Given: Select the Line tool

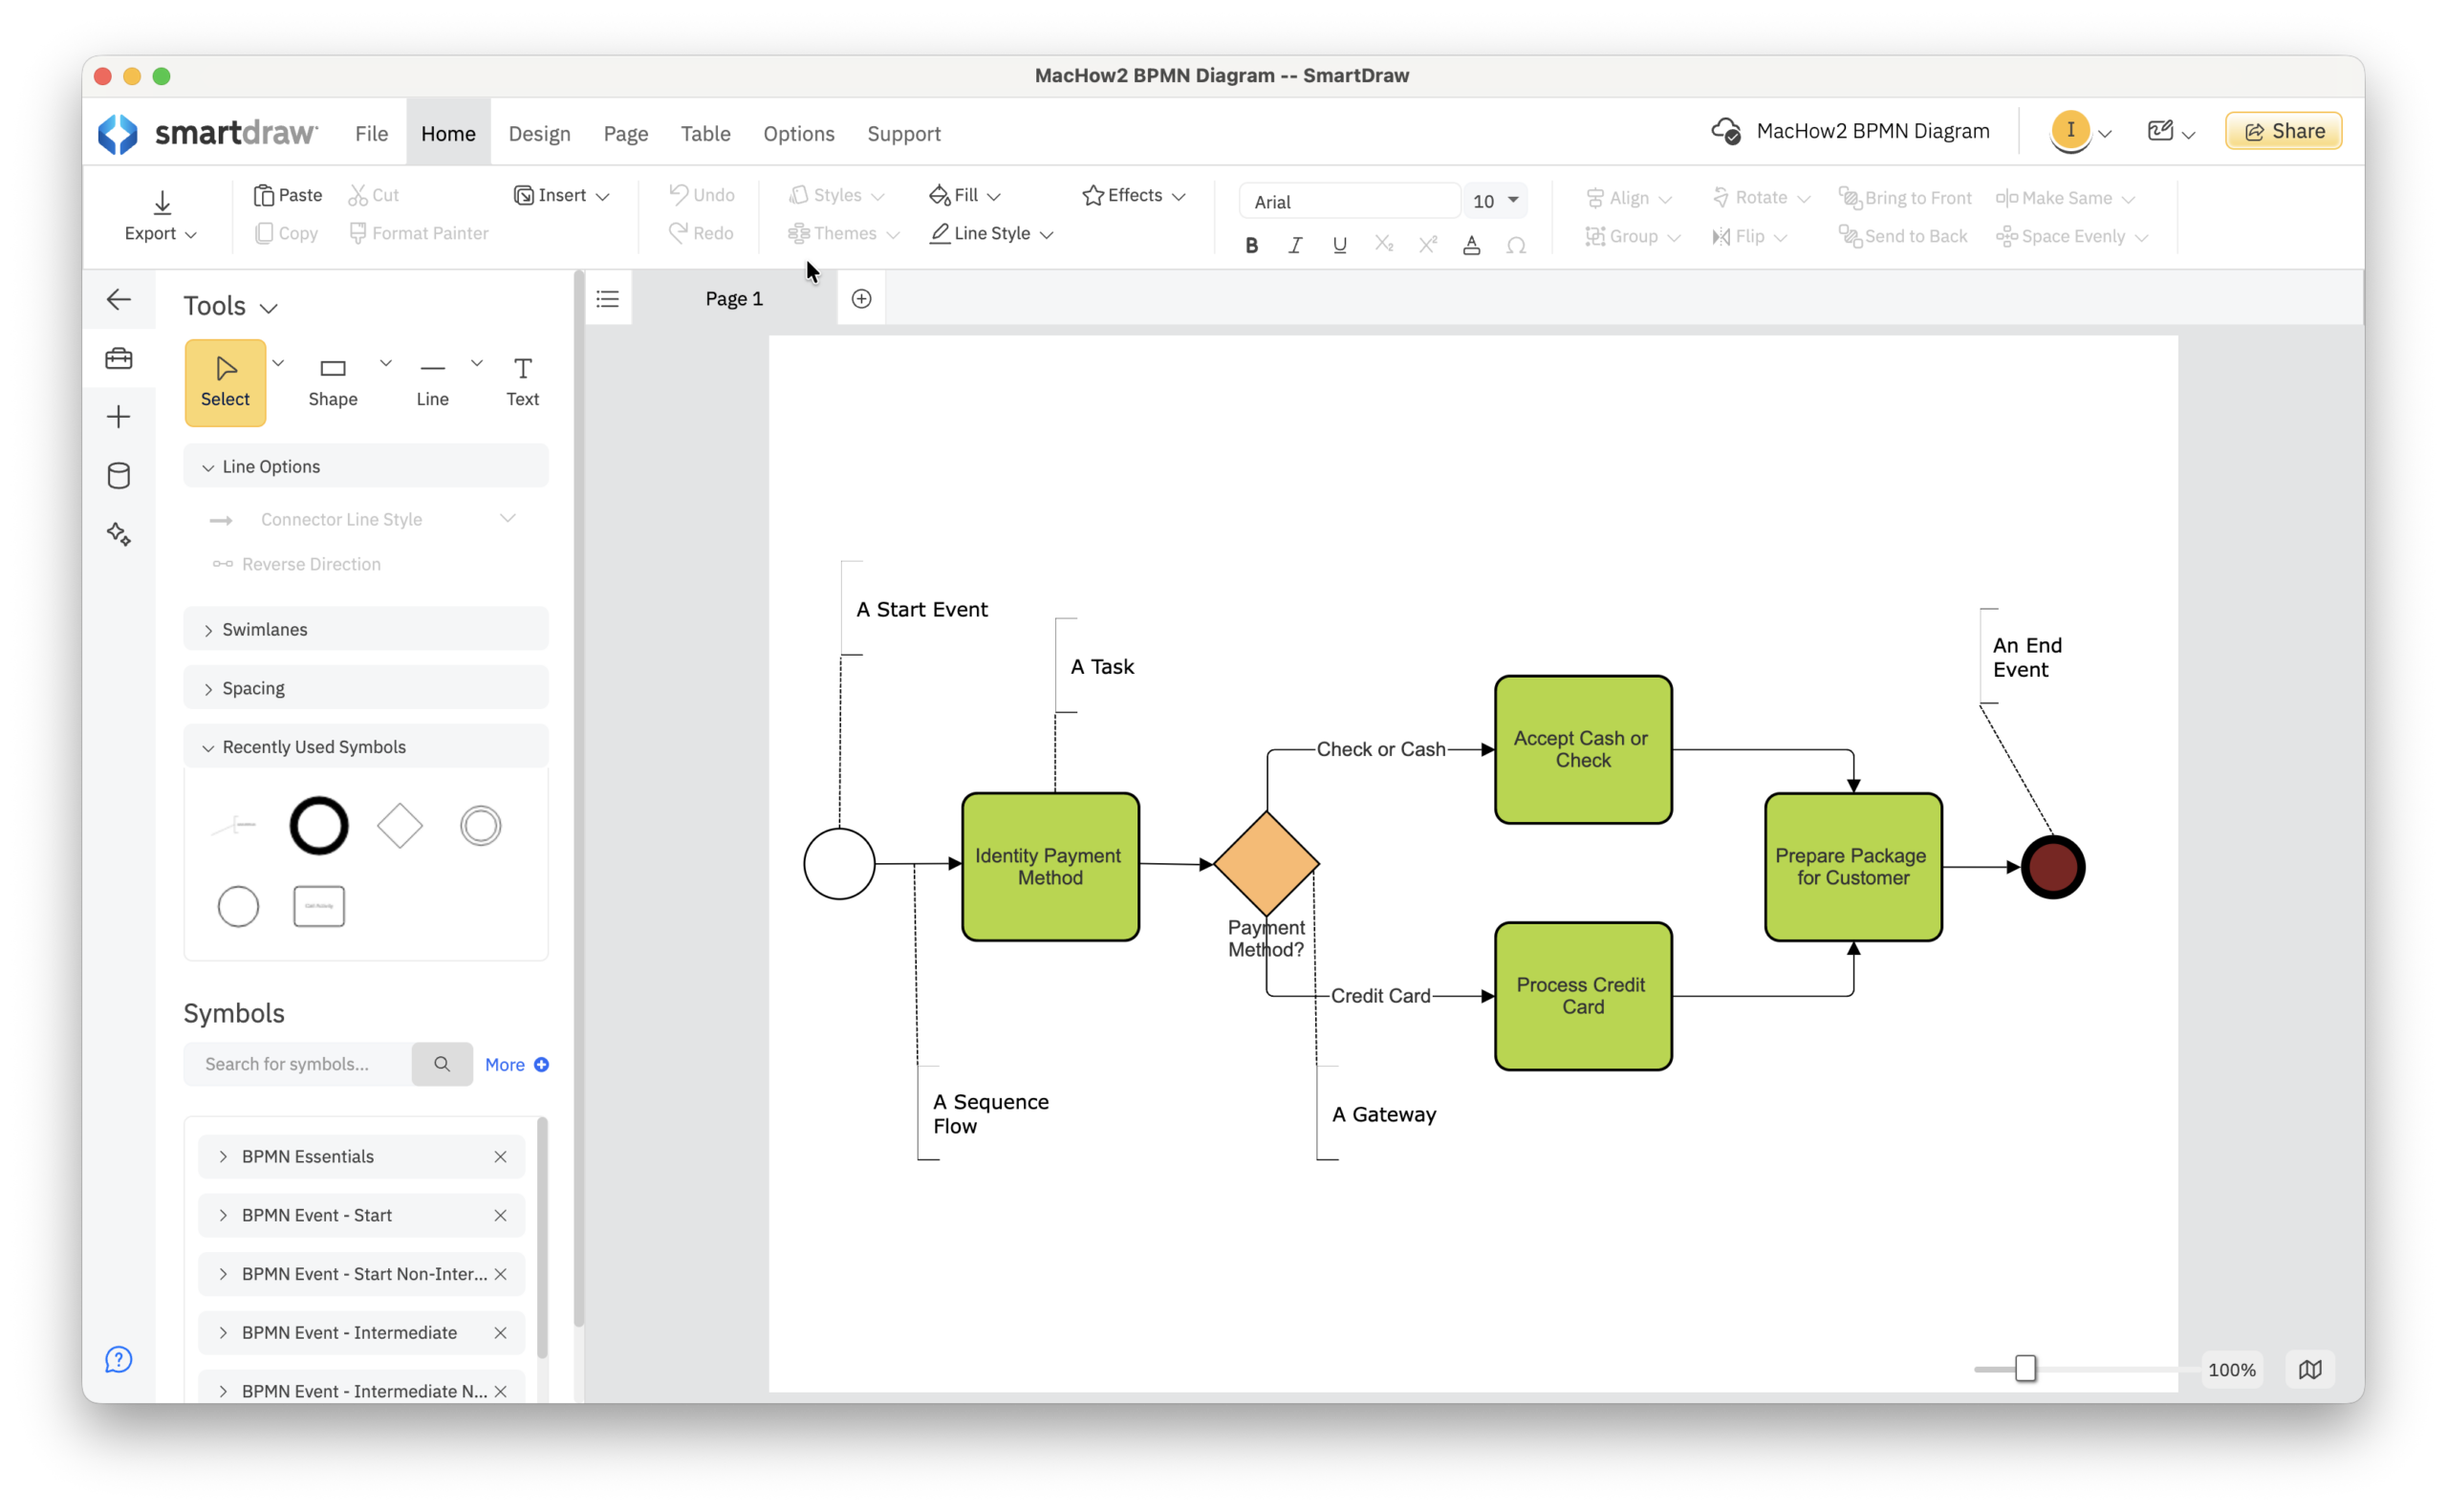Looking at the screenshot, I should (x=432, y=383).
